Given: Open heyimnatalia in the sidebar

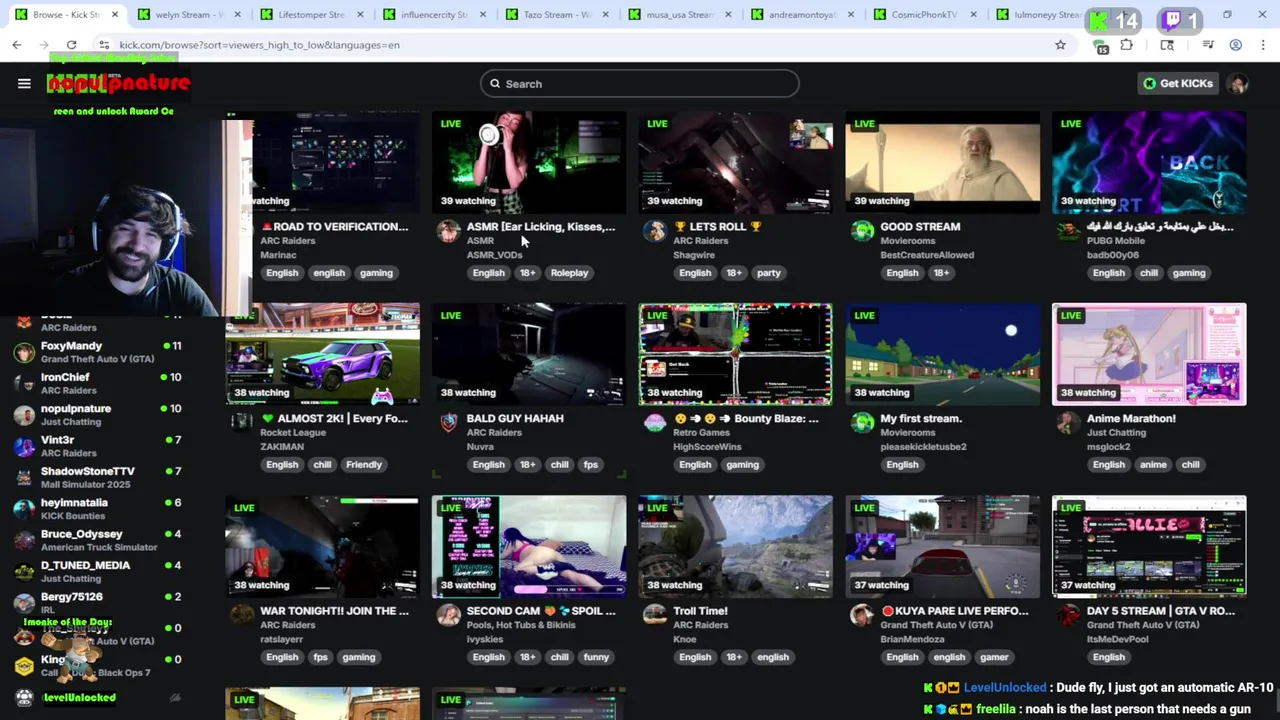Looking at the screenshot, I should [x=98, y=509].
